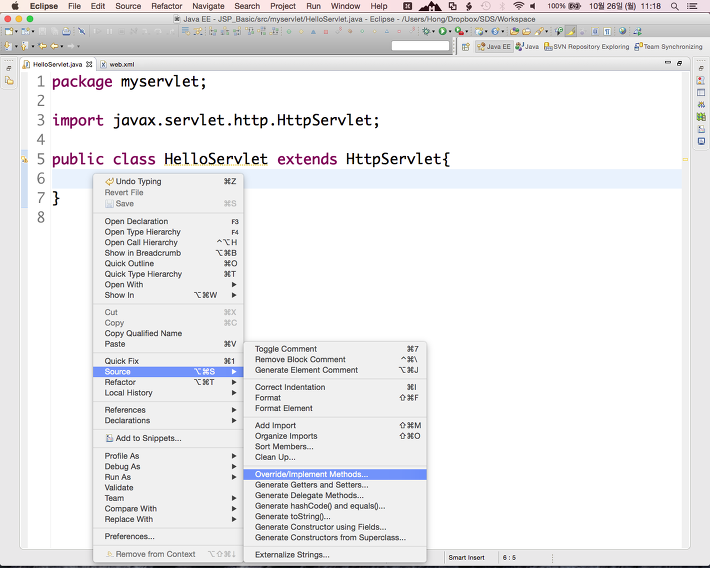The width and height of the screenshot is (710, 568).
Task: Select Format in Source submenu
Action: [335, 398]
